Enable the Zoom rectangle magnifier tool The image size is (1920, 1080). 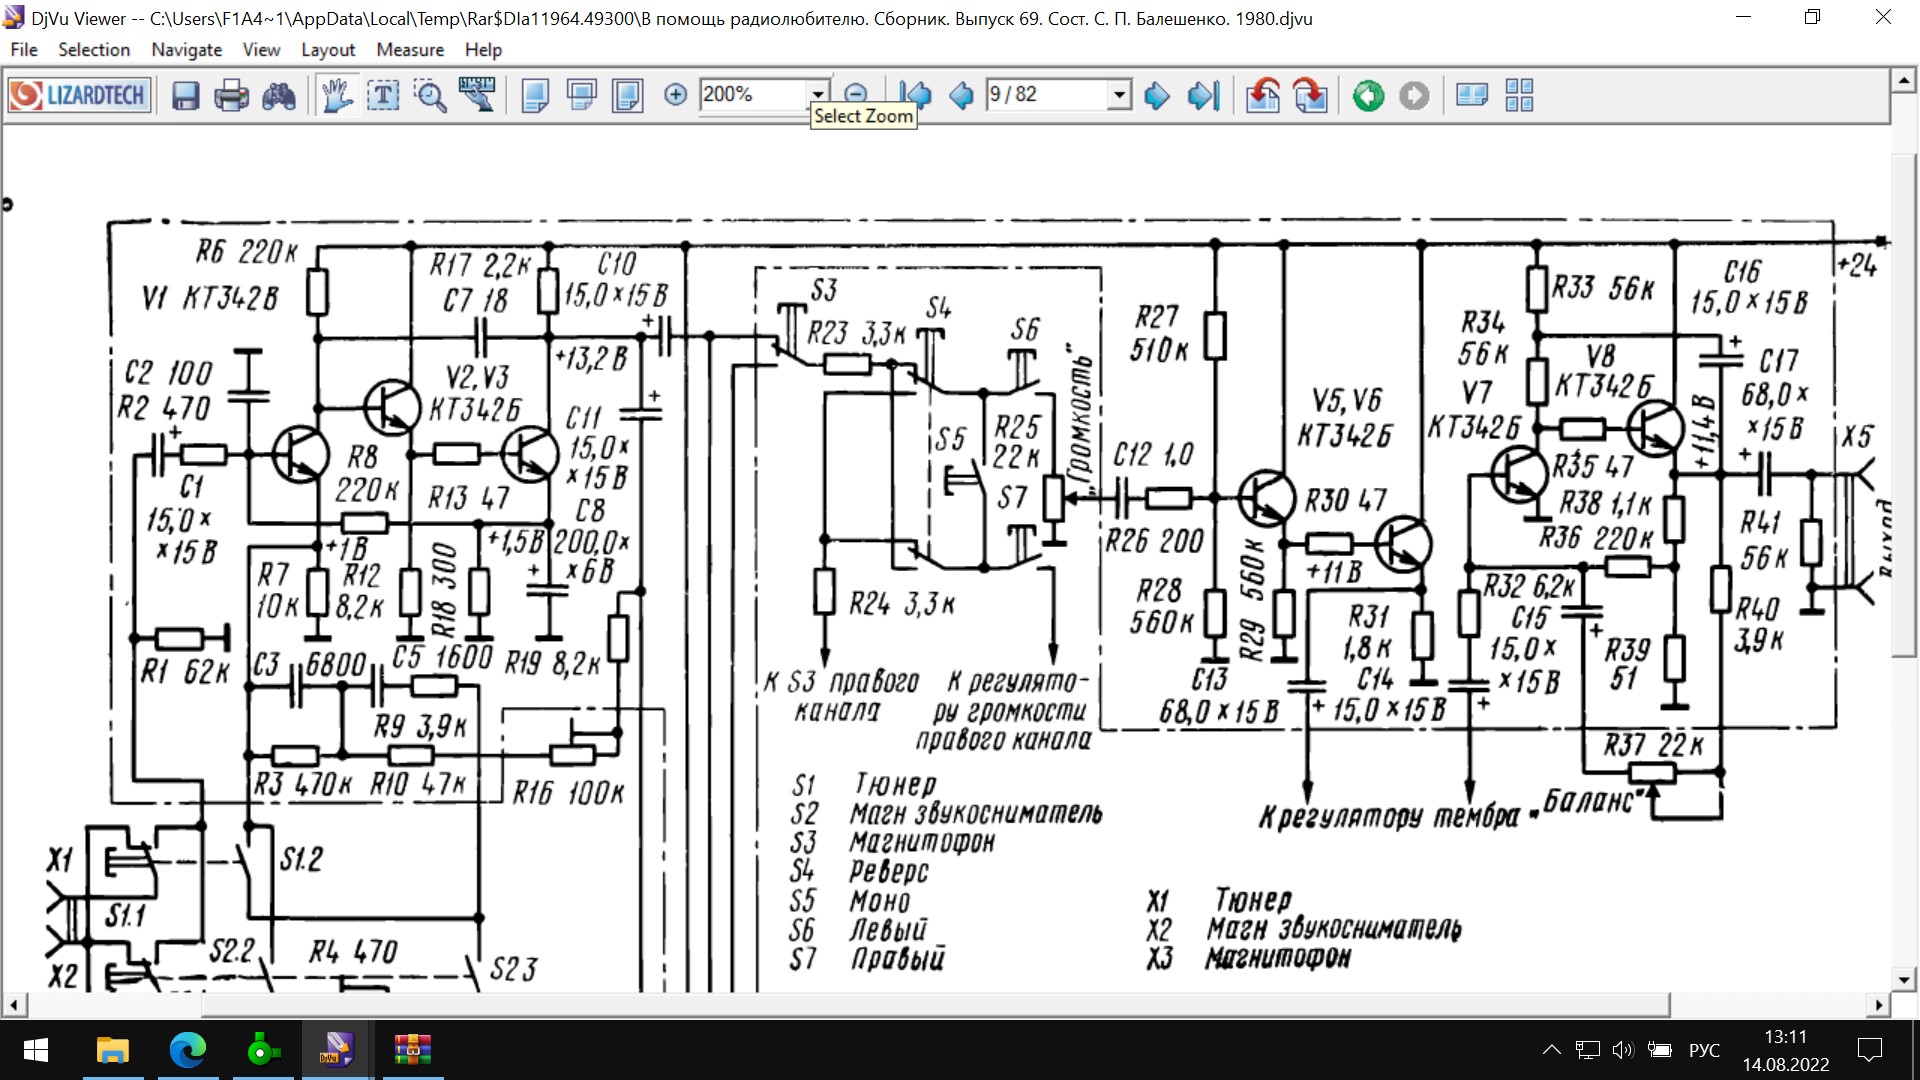431,96
